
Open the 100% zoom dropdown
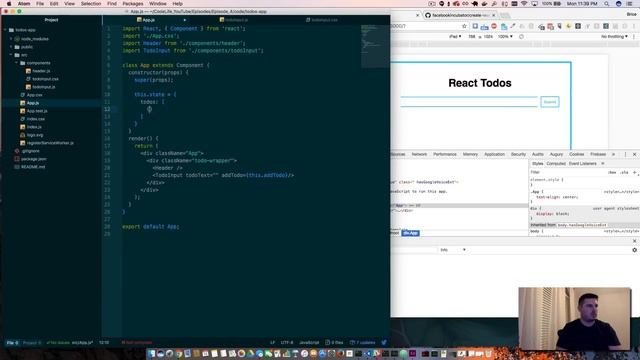(505, 37)
